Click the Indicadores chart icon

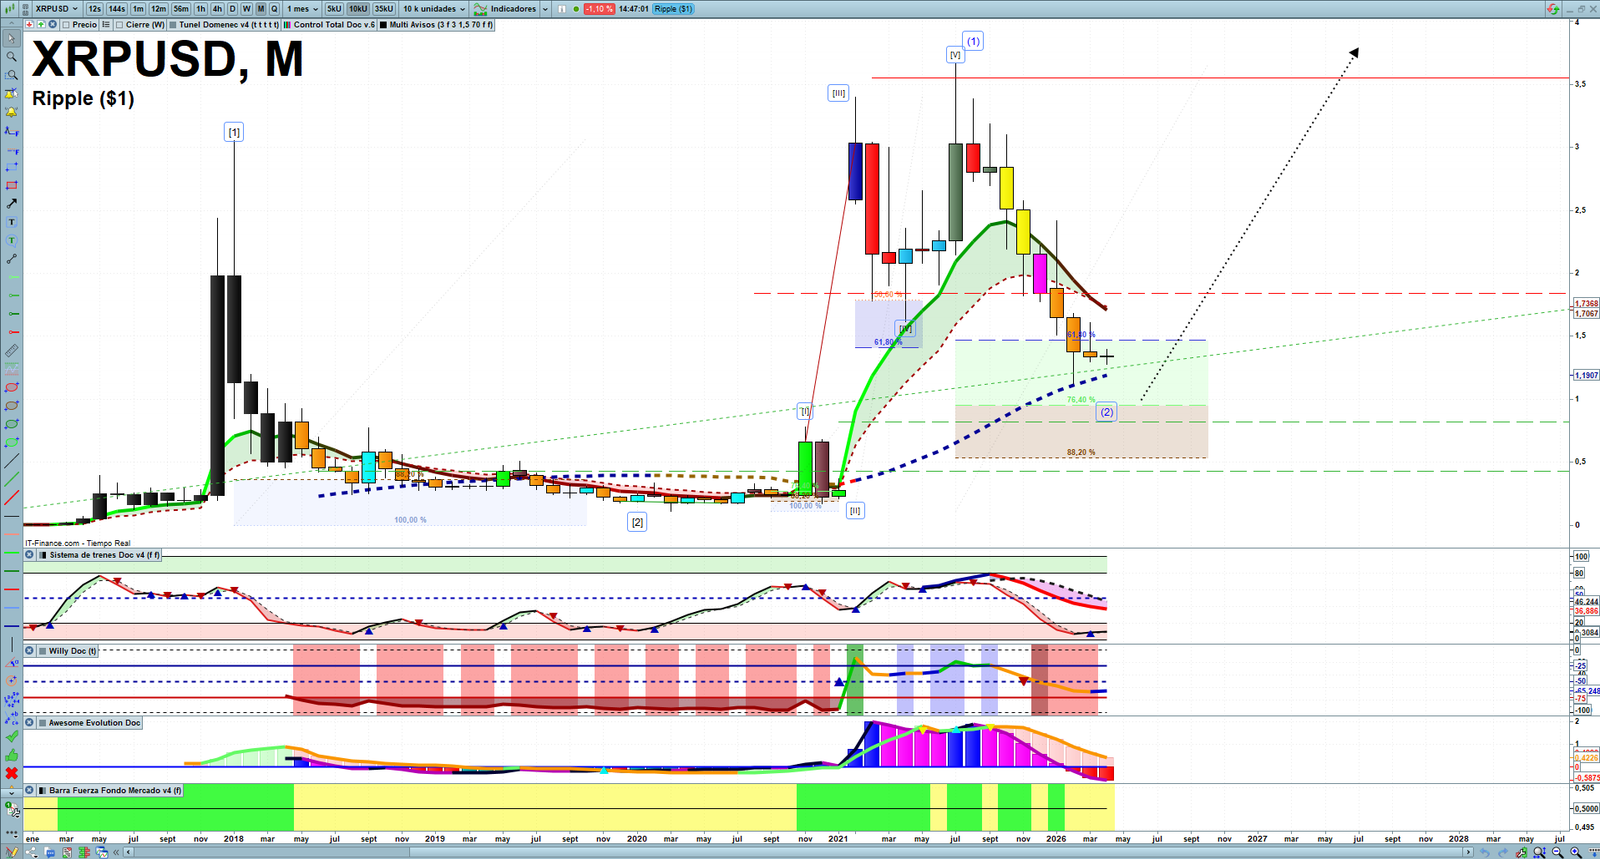click(481, 9)
